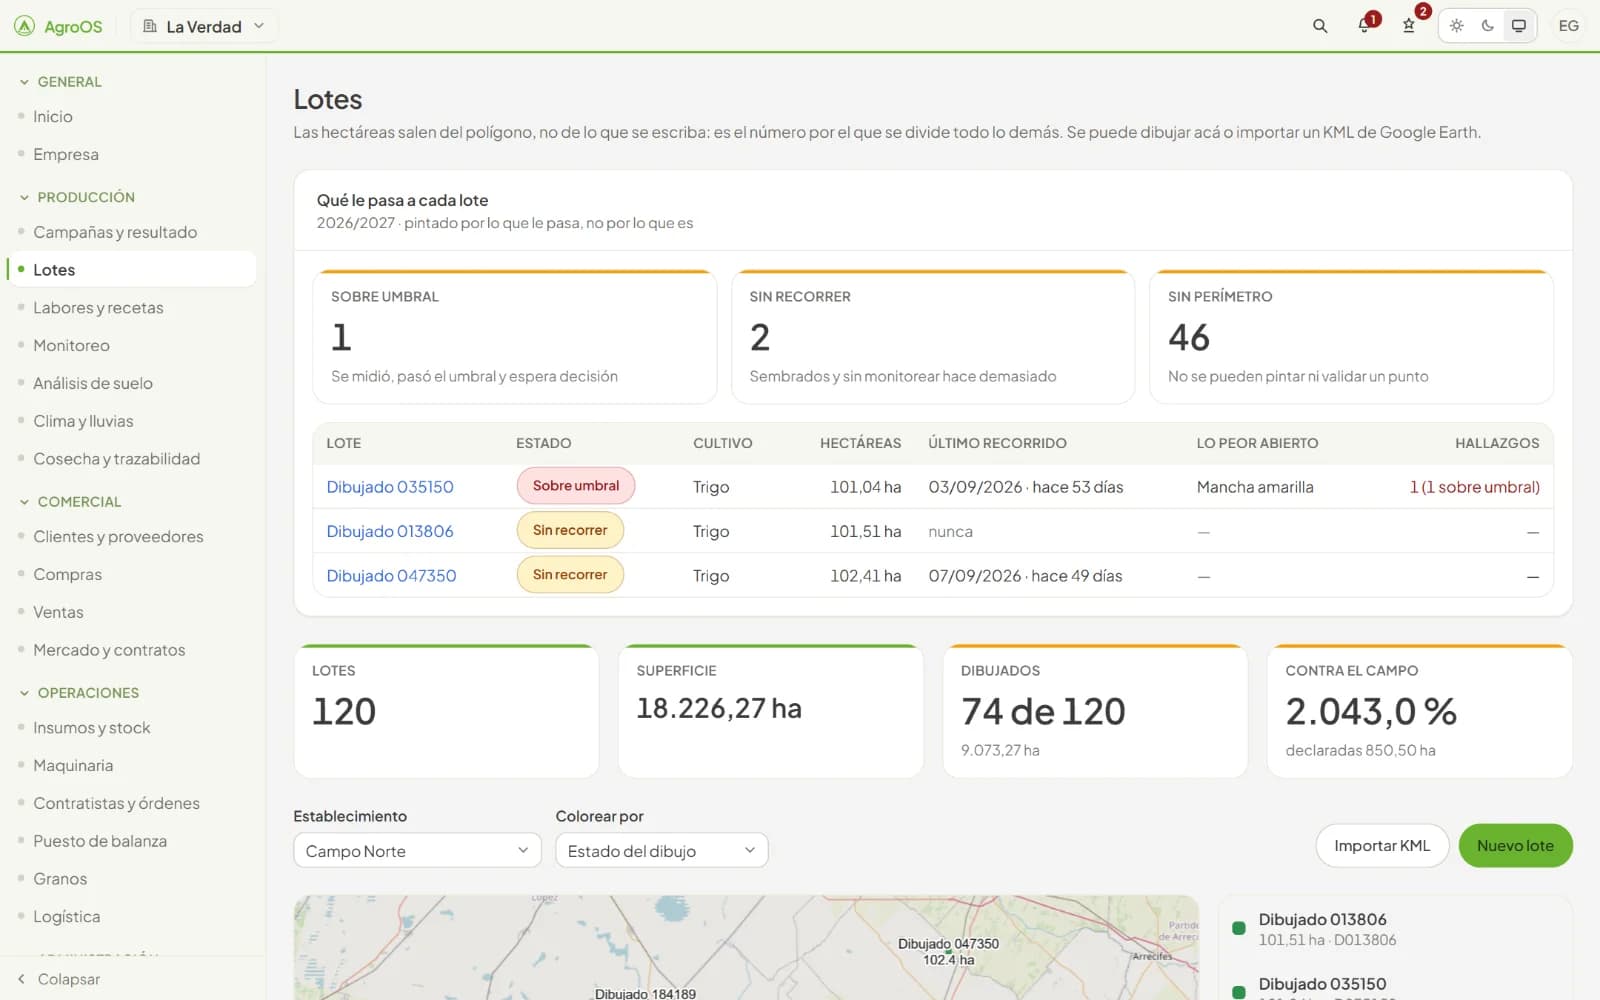Open the Dibujado 035150 lote link
1600x1000 pixels.
390,487
